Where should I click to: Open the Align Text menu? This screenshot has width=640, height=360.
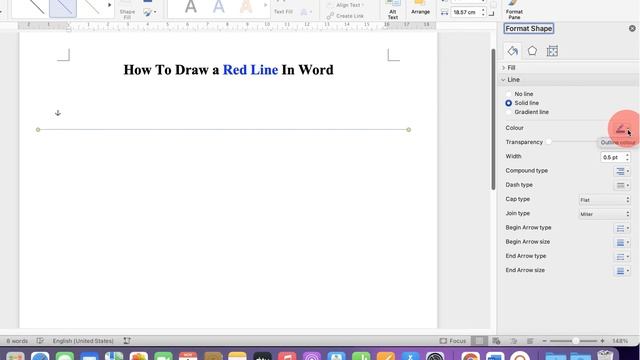pyautogui.click(x=346, y=5)
